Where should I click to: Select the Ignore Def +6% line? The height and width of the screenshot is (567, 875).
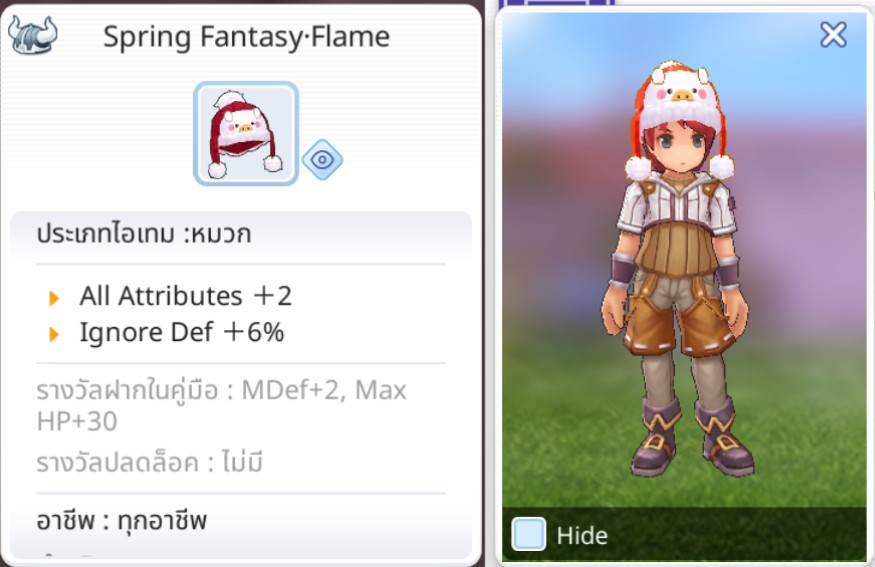coord(182,332)
